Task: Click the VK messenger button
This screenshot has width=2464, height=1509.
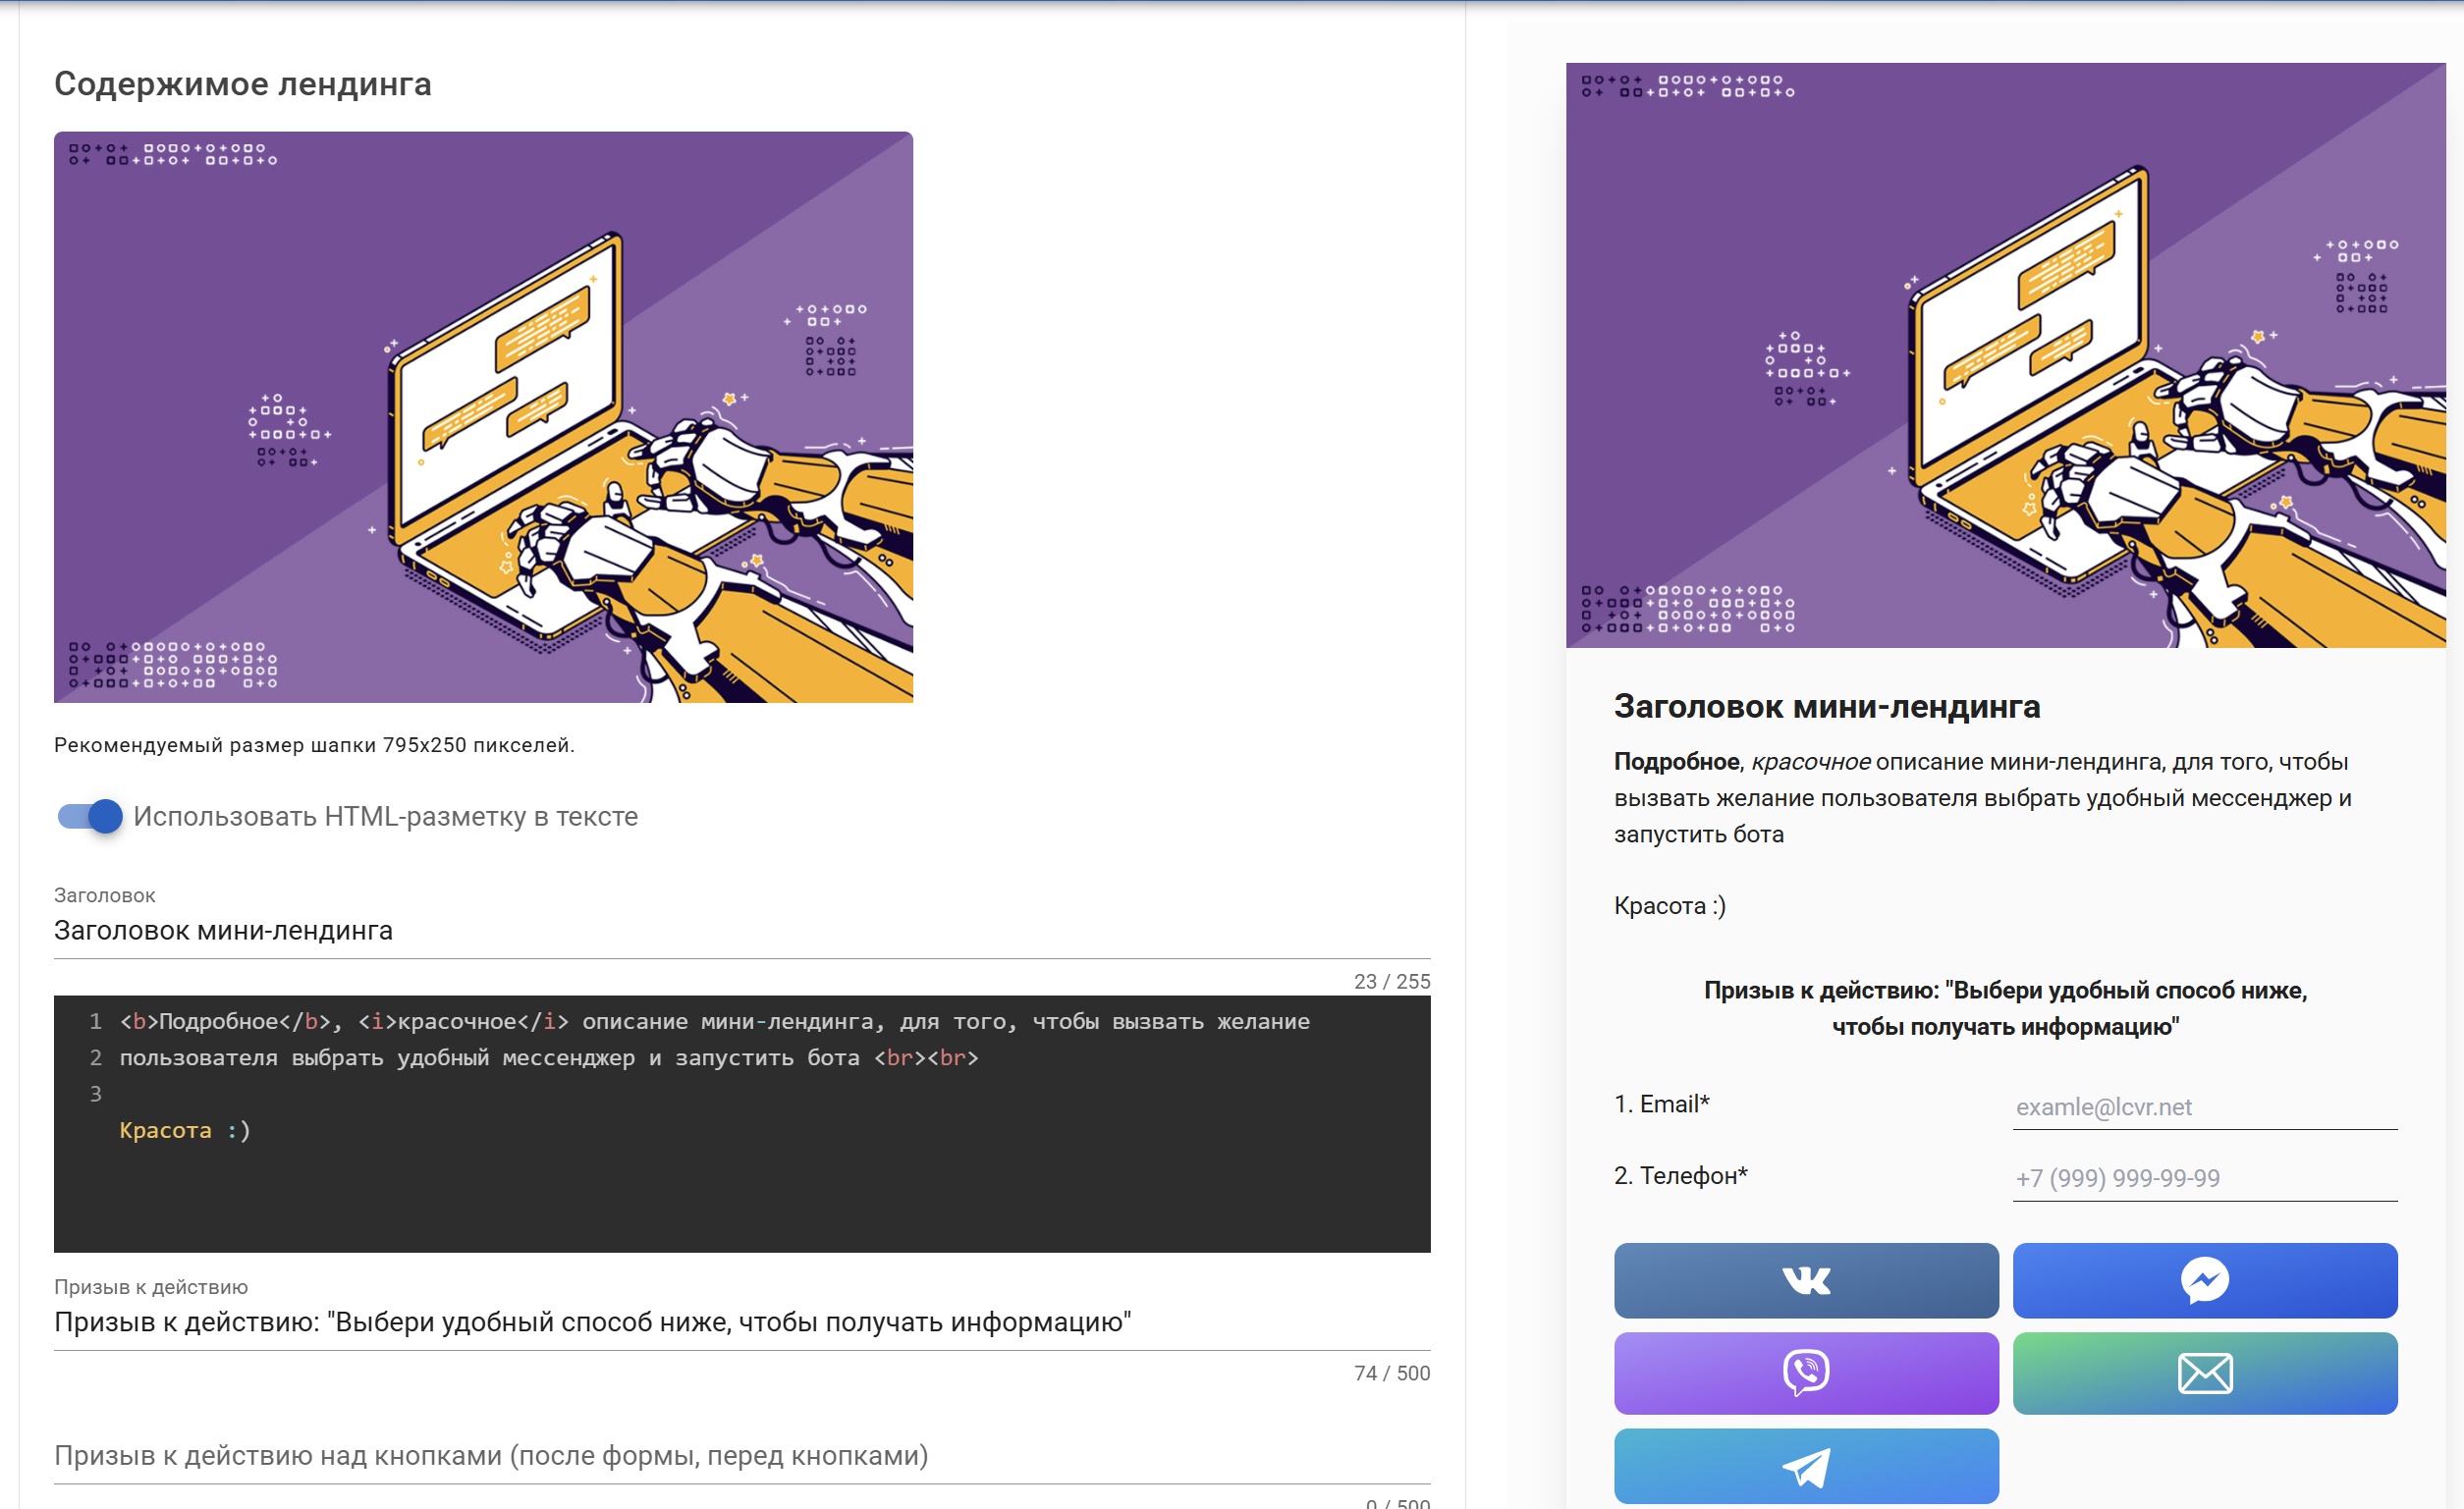Action: (x=1805, y=1280)
